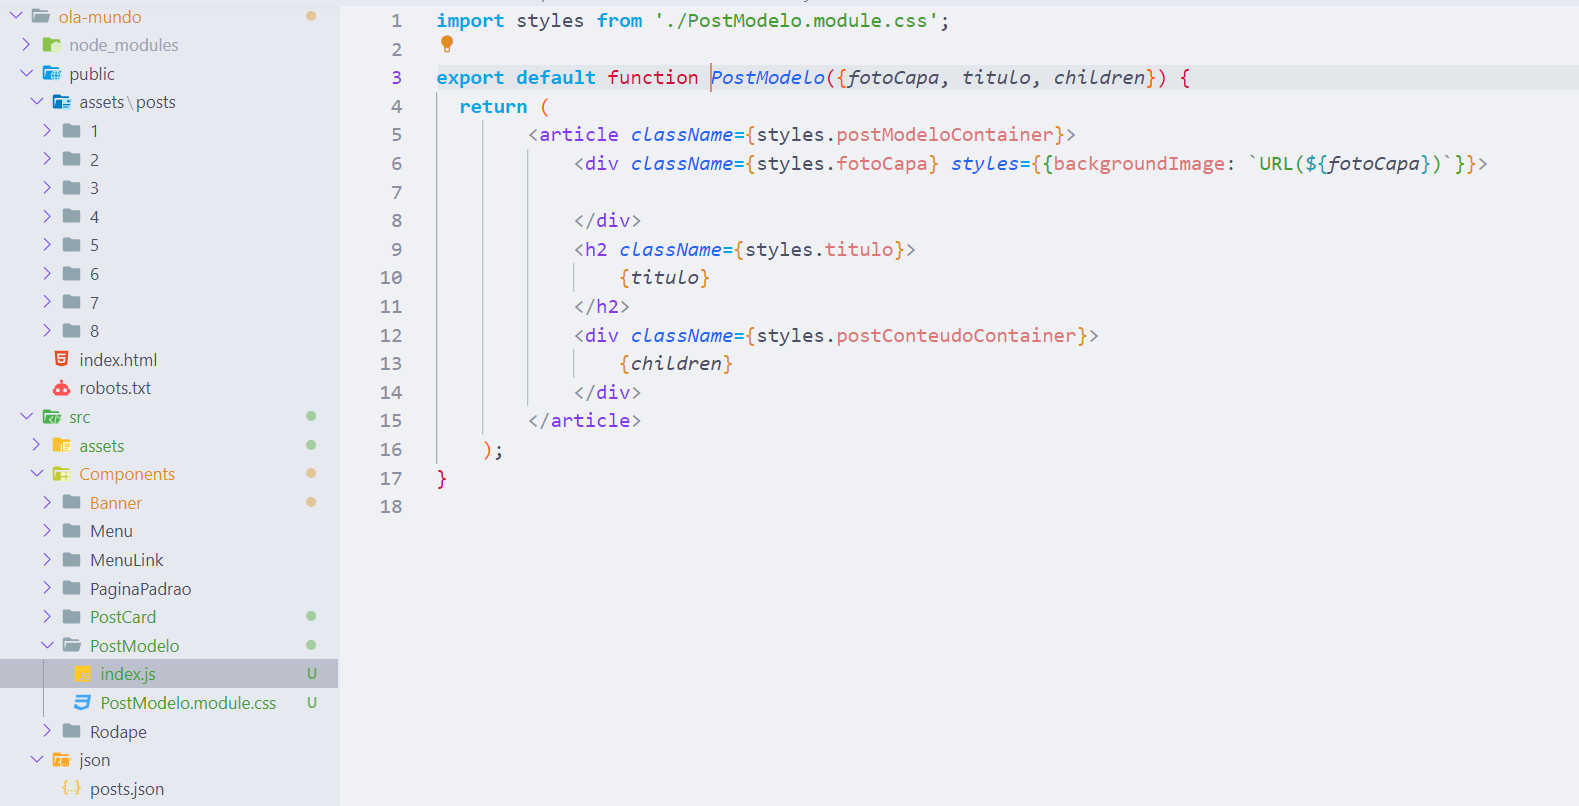Click the src assets folder icon
Image resolution: width=1579 pixels, height=806 pixels.
pyautogui.click(x=61, y=445)
